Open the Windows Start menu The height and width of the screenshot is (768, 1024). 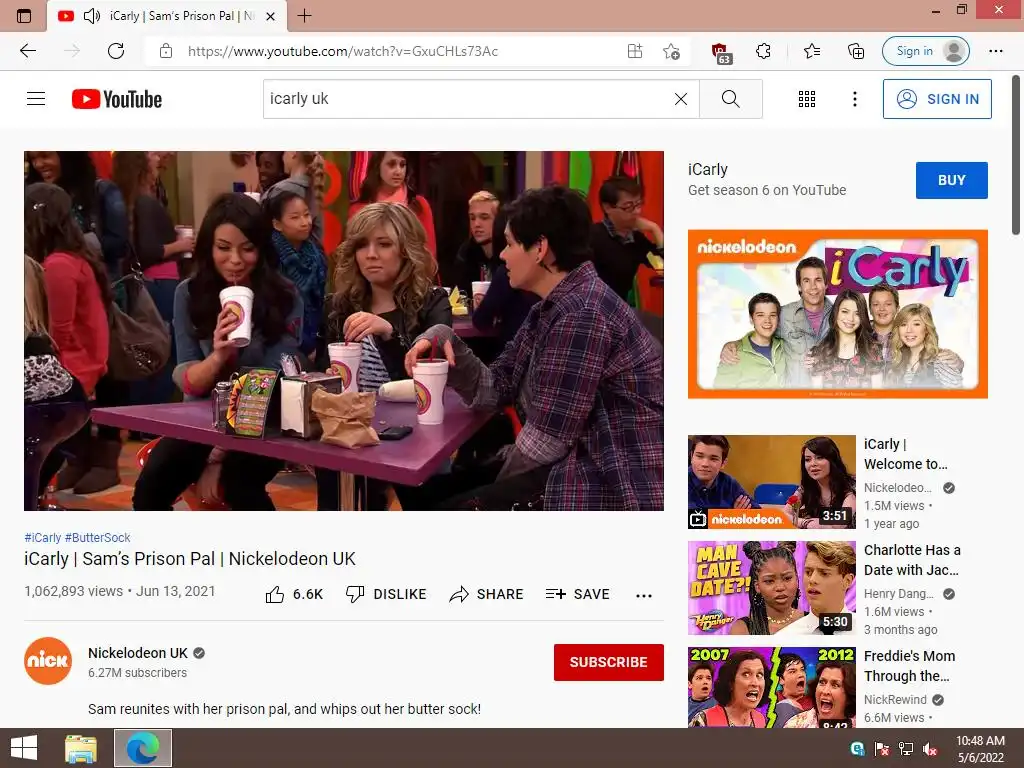pos(24,748)
